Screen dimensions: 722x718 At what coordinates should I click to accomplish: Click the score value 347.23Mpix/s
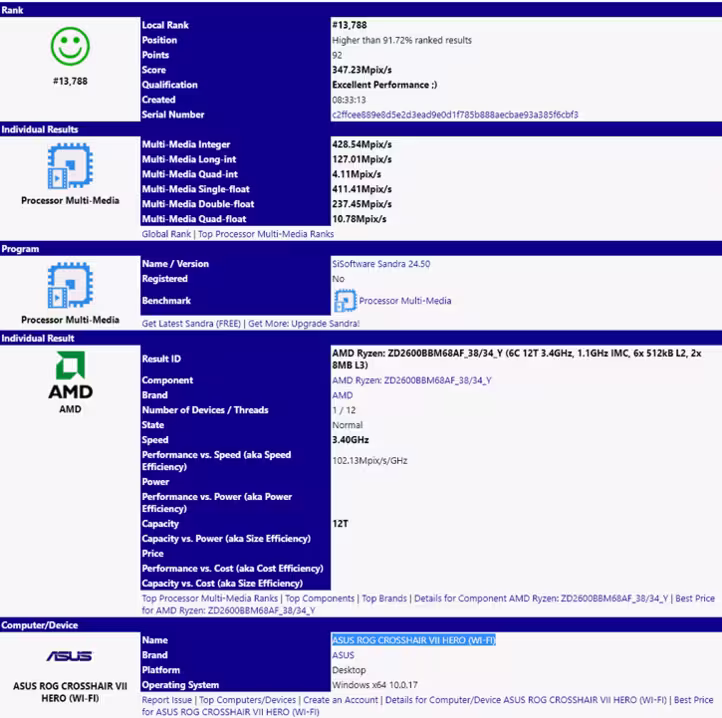362,70
